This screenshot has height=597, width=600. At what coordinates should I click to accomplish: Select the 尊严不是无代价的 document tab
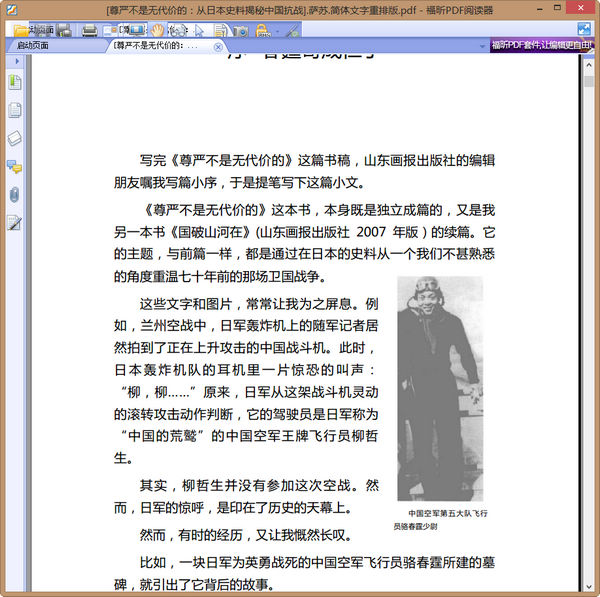pyautogui.click(x=155, y=45)
